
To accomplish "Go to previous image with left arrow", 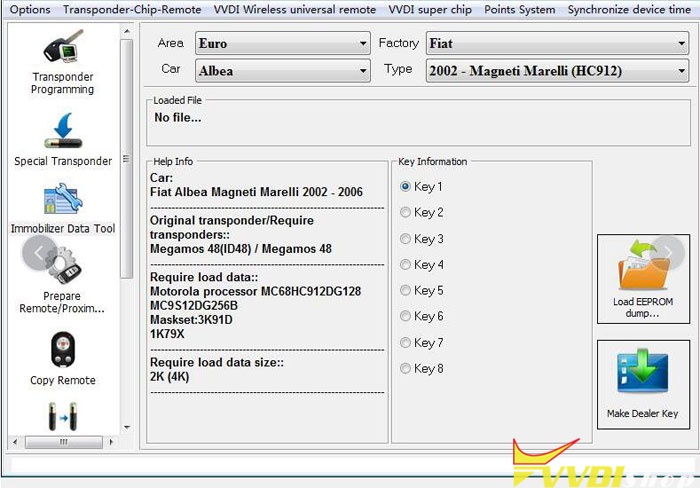I will 39,253.
